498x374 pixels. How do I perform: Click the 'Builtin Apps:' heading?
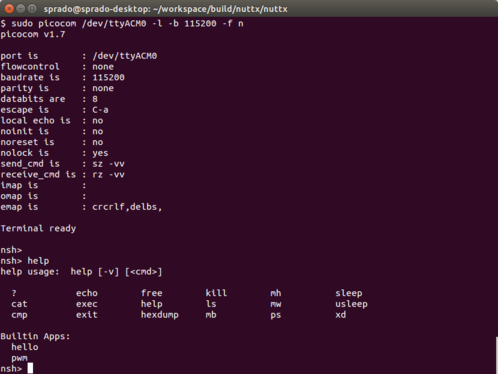point(36,337)
